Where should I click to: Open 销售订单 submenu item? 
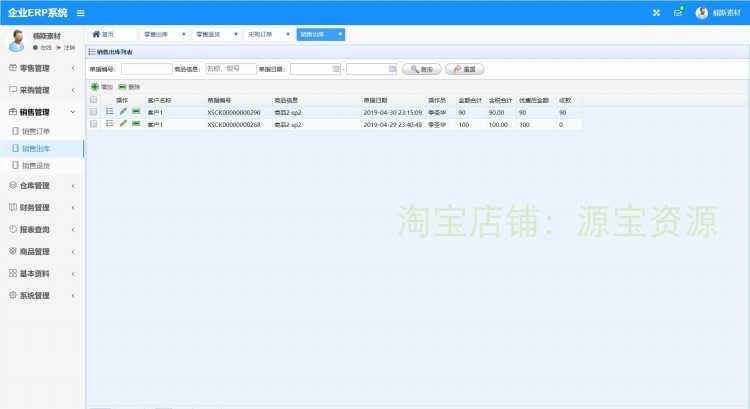click(x=36, y=131)
